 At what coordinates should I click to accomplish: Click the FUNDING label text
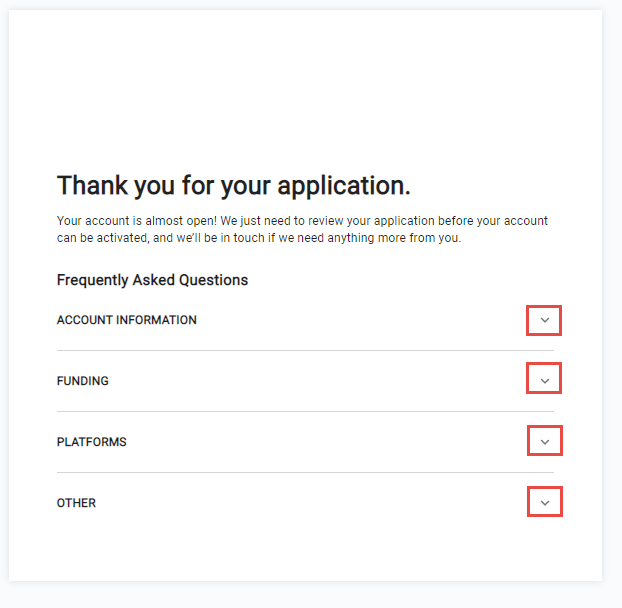coord(83,382)
